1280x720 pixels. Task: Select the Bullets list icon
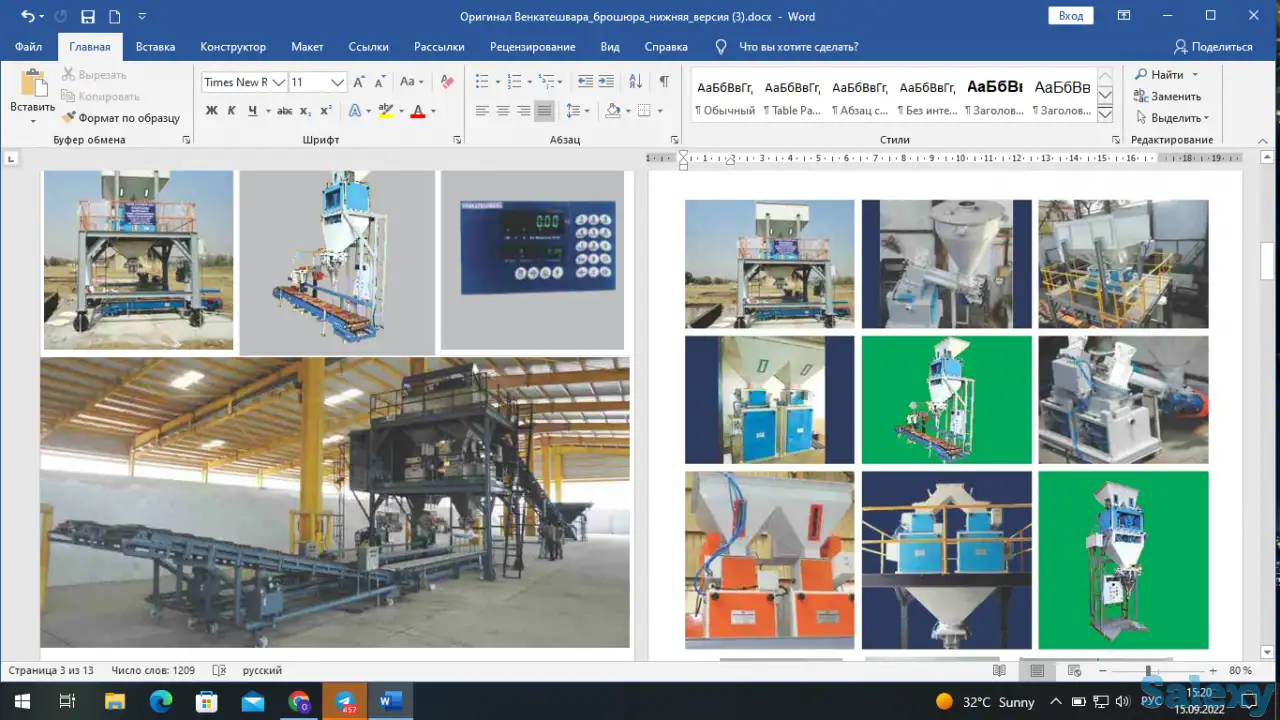point(482,82)
